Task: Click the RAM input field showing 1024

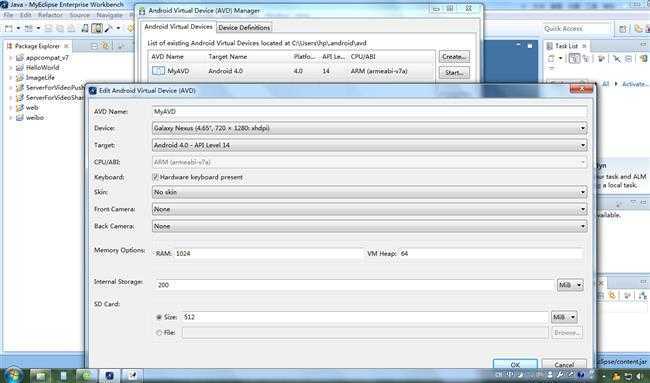Action: [x=269, y=253]
